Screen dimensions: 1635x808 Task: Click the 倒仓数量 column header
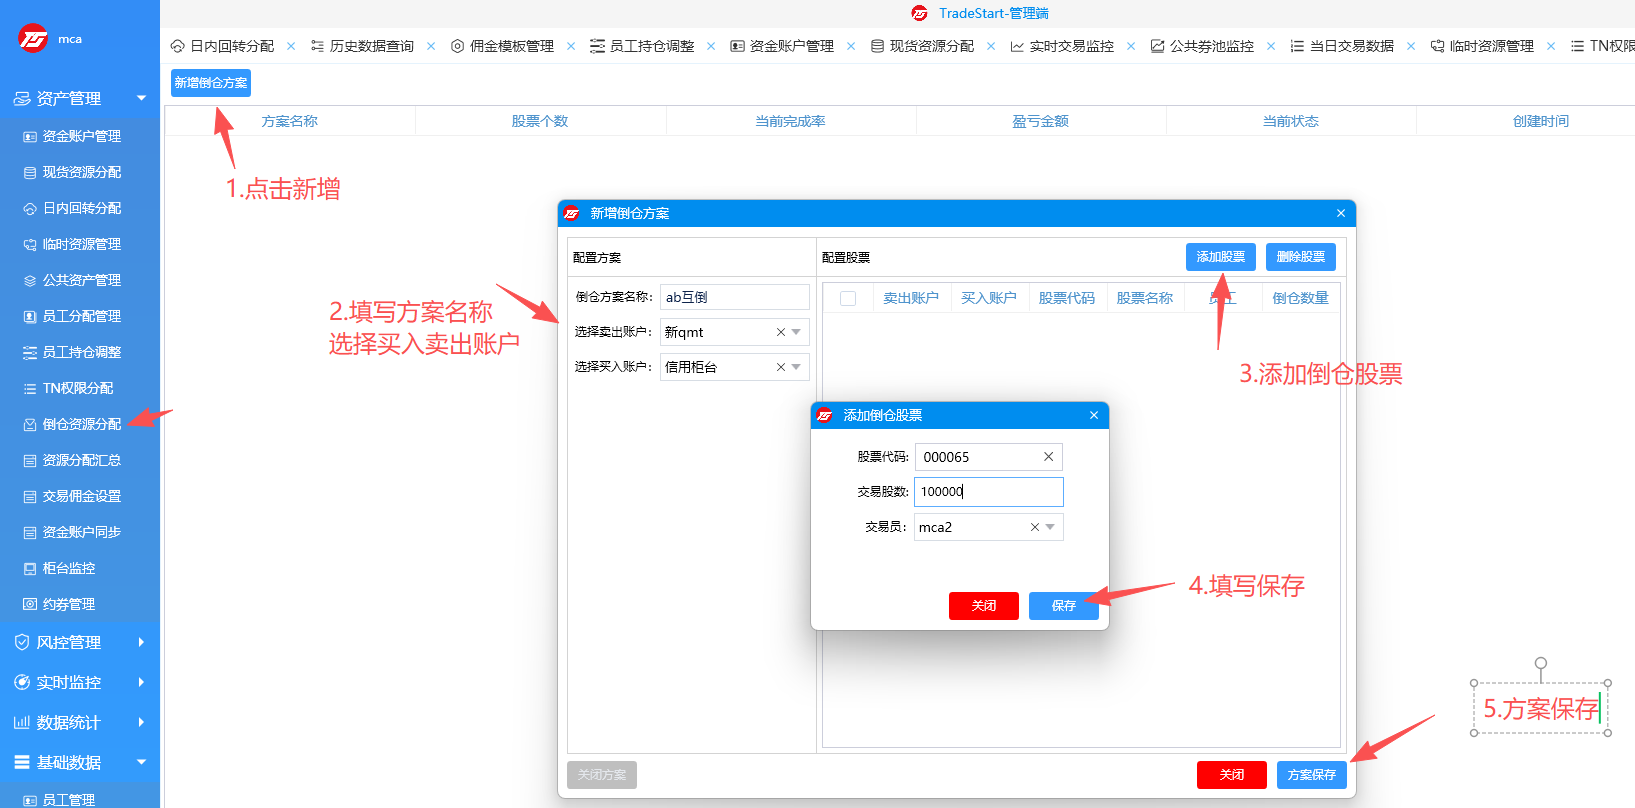1301,298
